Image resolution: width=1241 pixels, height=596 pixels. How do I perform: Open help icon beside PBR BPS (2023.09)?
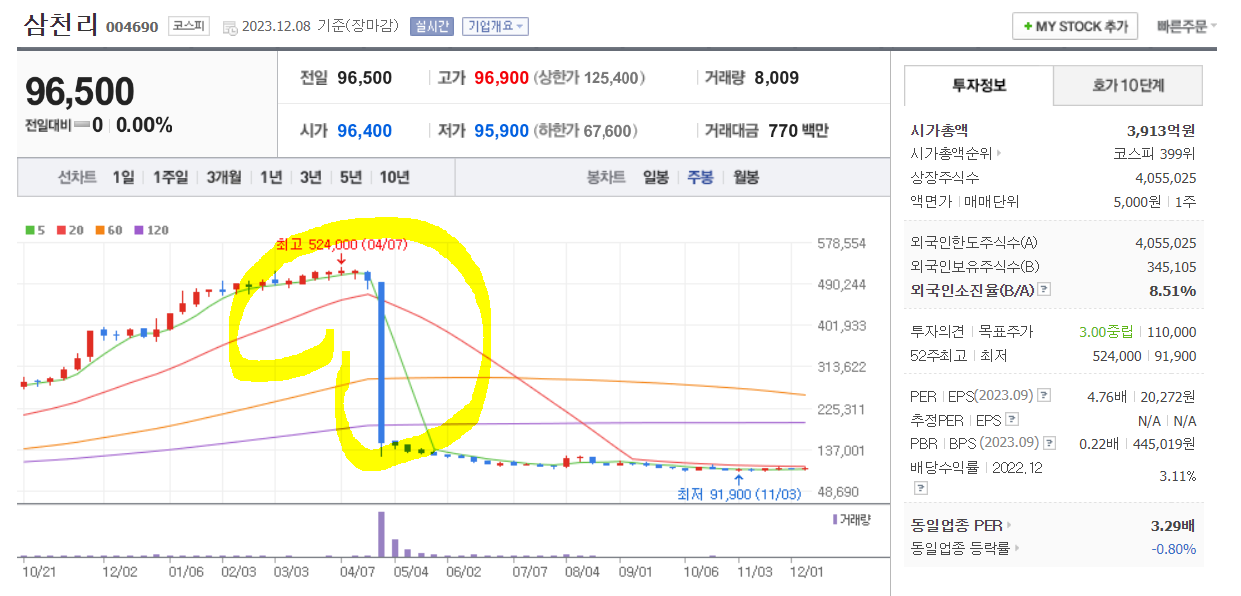pos(1048,443)
